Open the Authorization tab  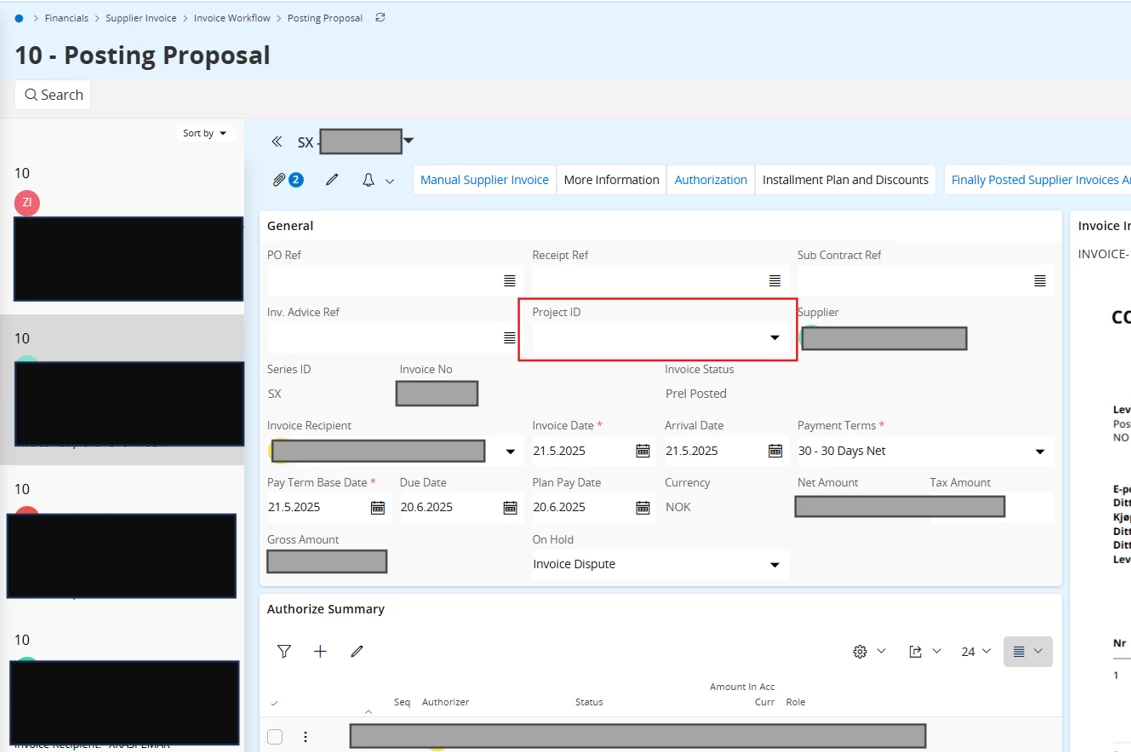(710, 180)
